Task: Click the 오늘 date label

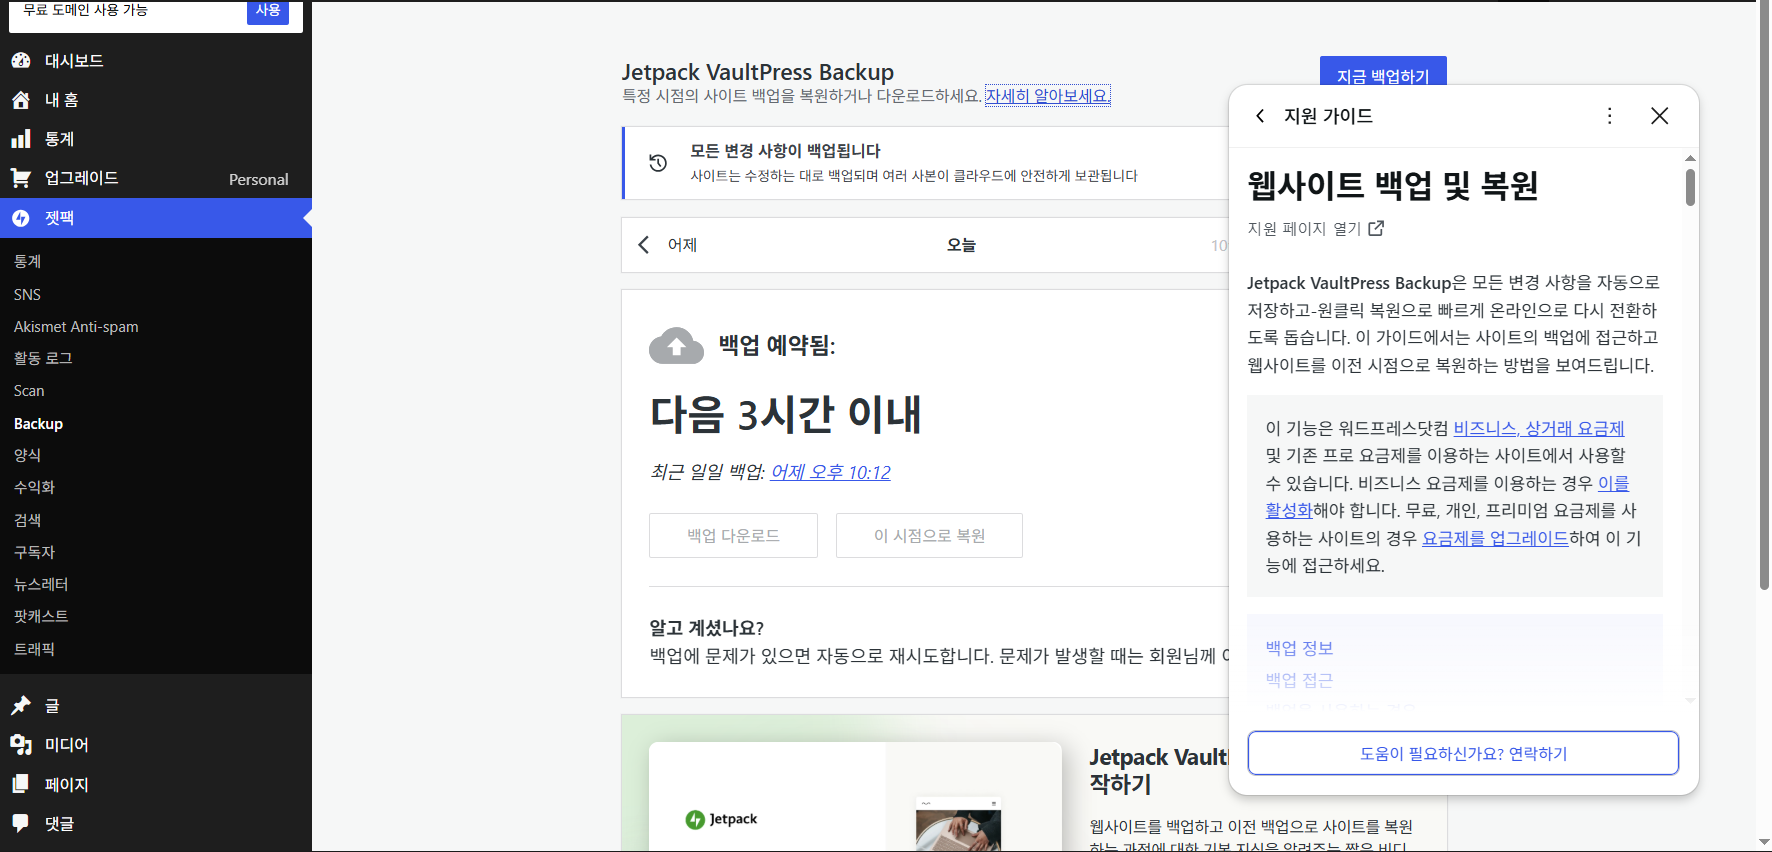Action: [x=961, y=245]
